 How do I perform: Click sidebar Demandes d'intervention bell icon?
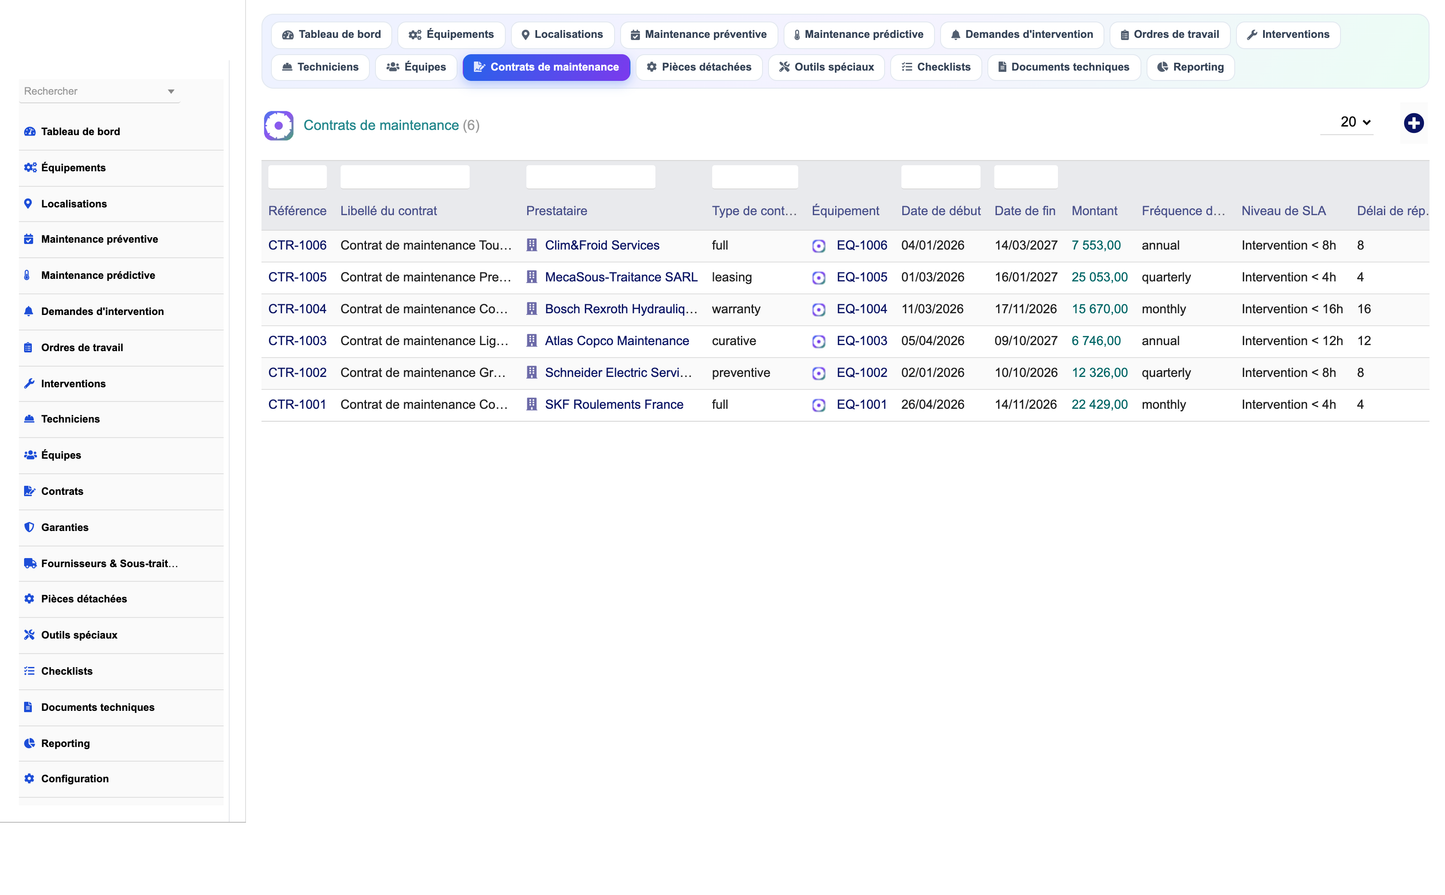[x=28, y=312]
